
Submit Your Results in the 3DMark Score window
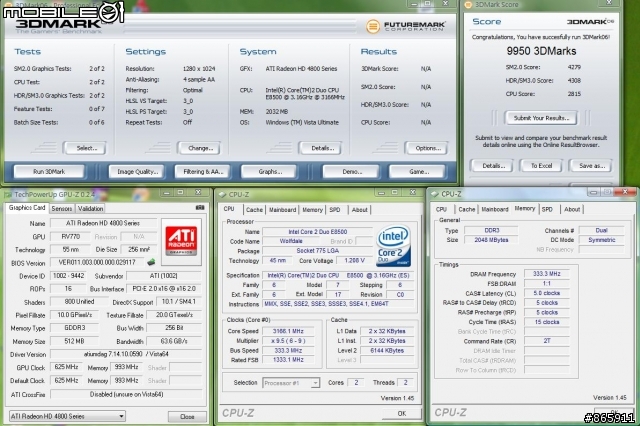point(541,118)
